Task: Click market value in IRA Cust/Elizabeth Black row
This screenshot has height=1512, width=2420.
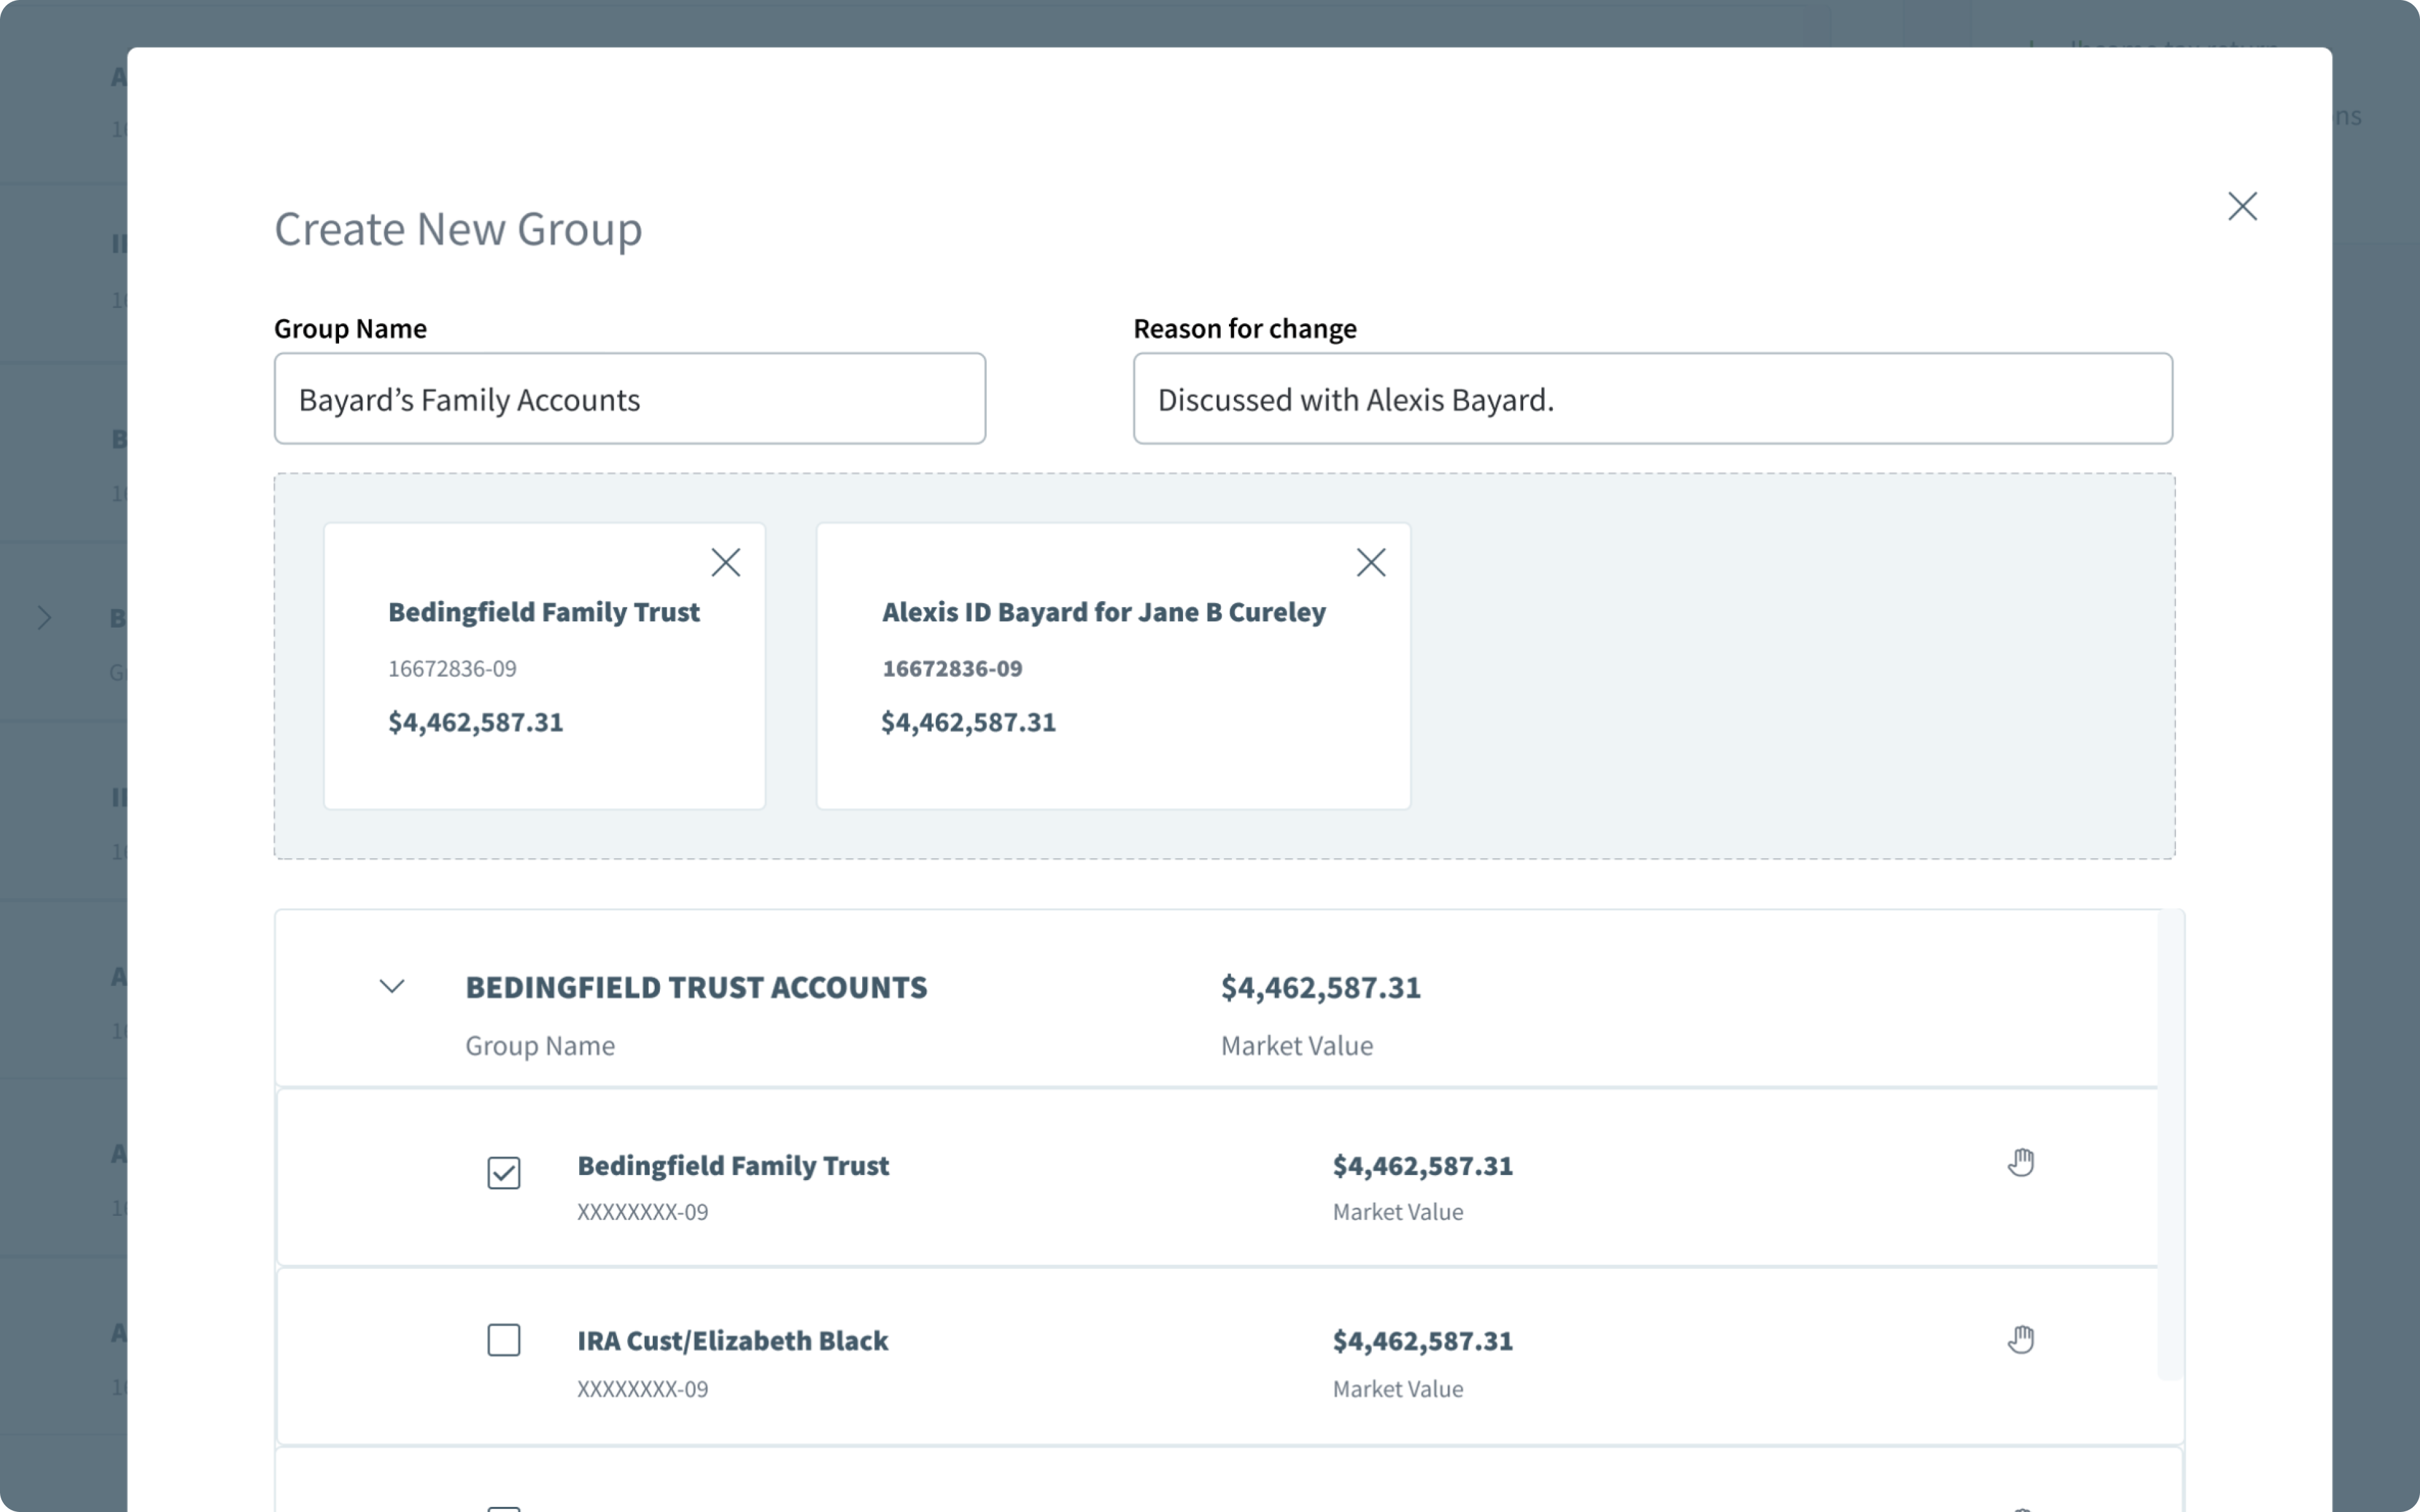Action: point(1422,1340)
